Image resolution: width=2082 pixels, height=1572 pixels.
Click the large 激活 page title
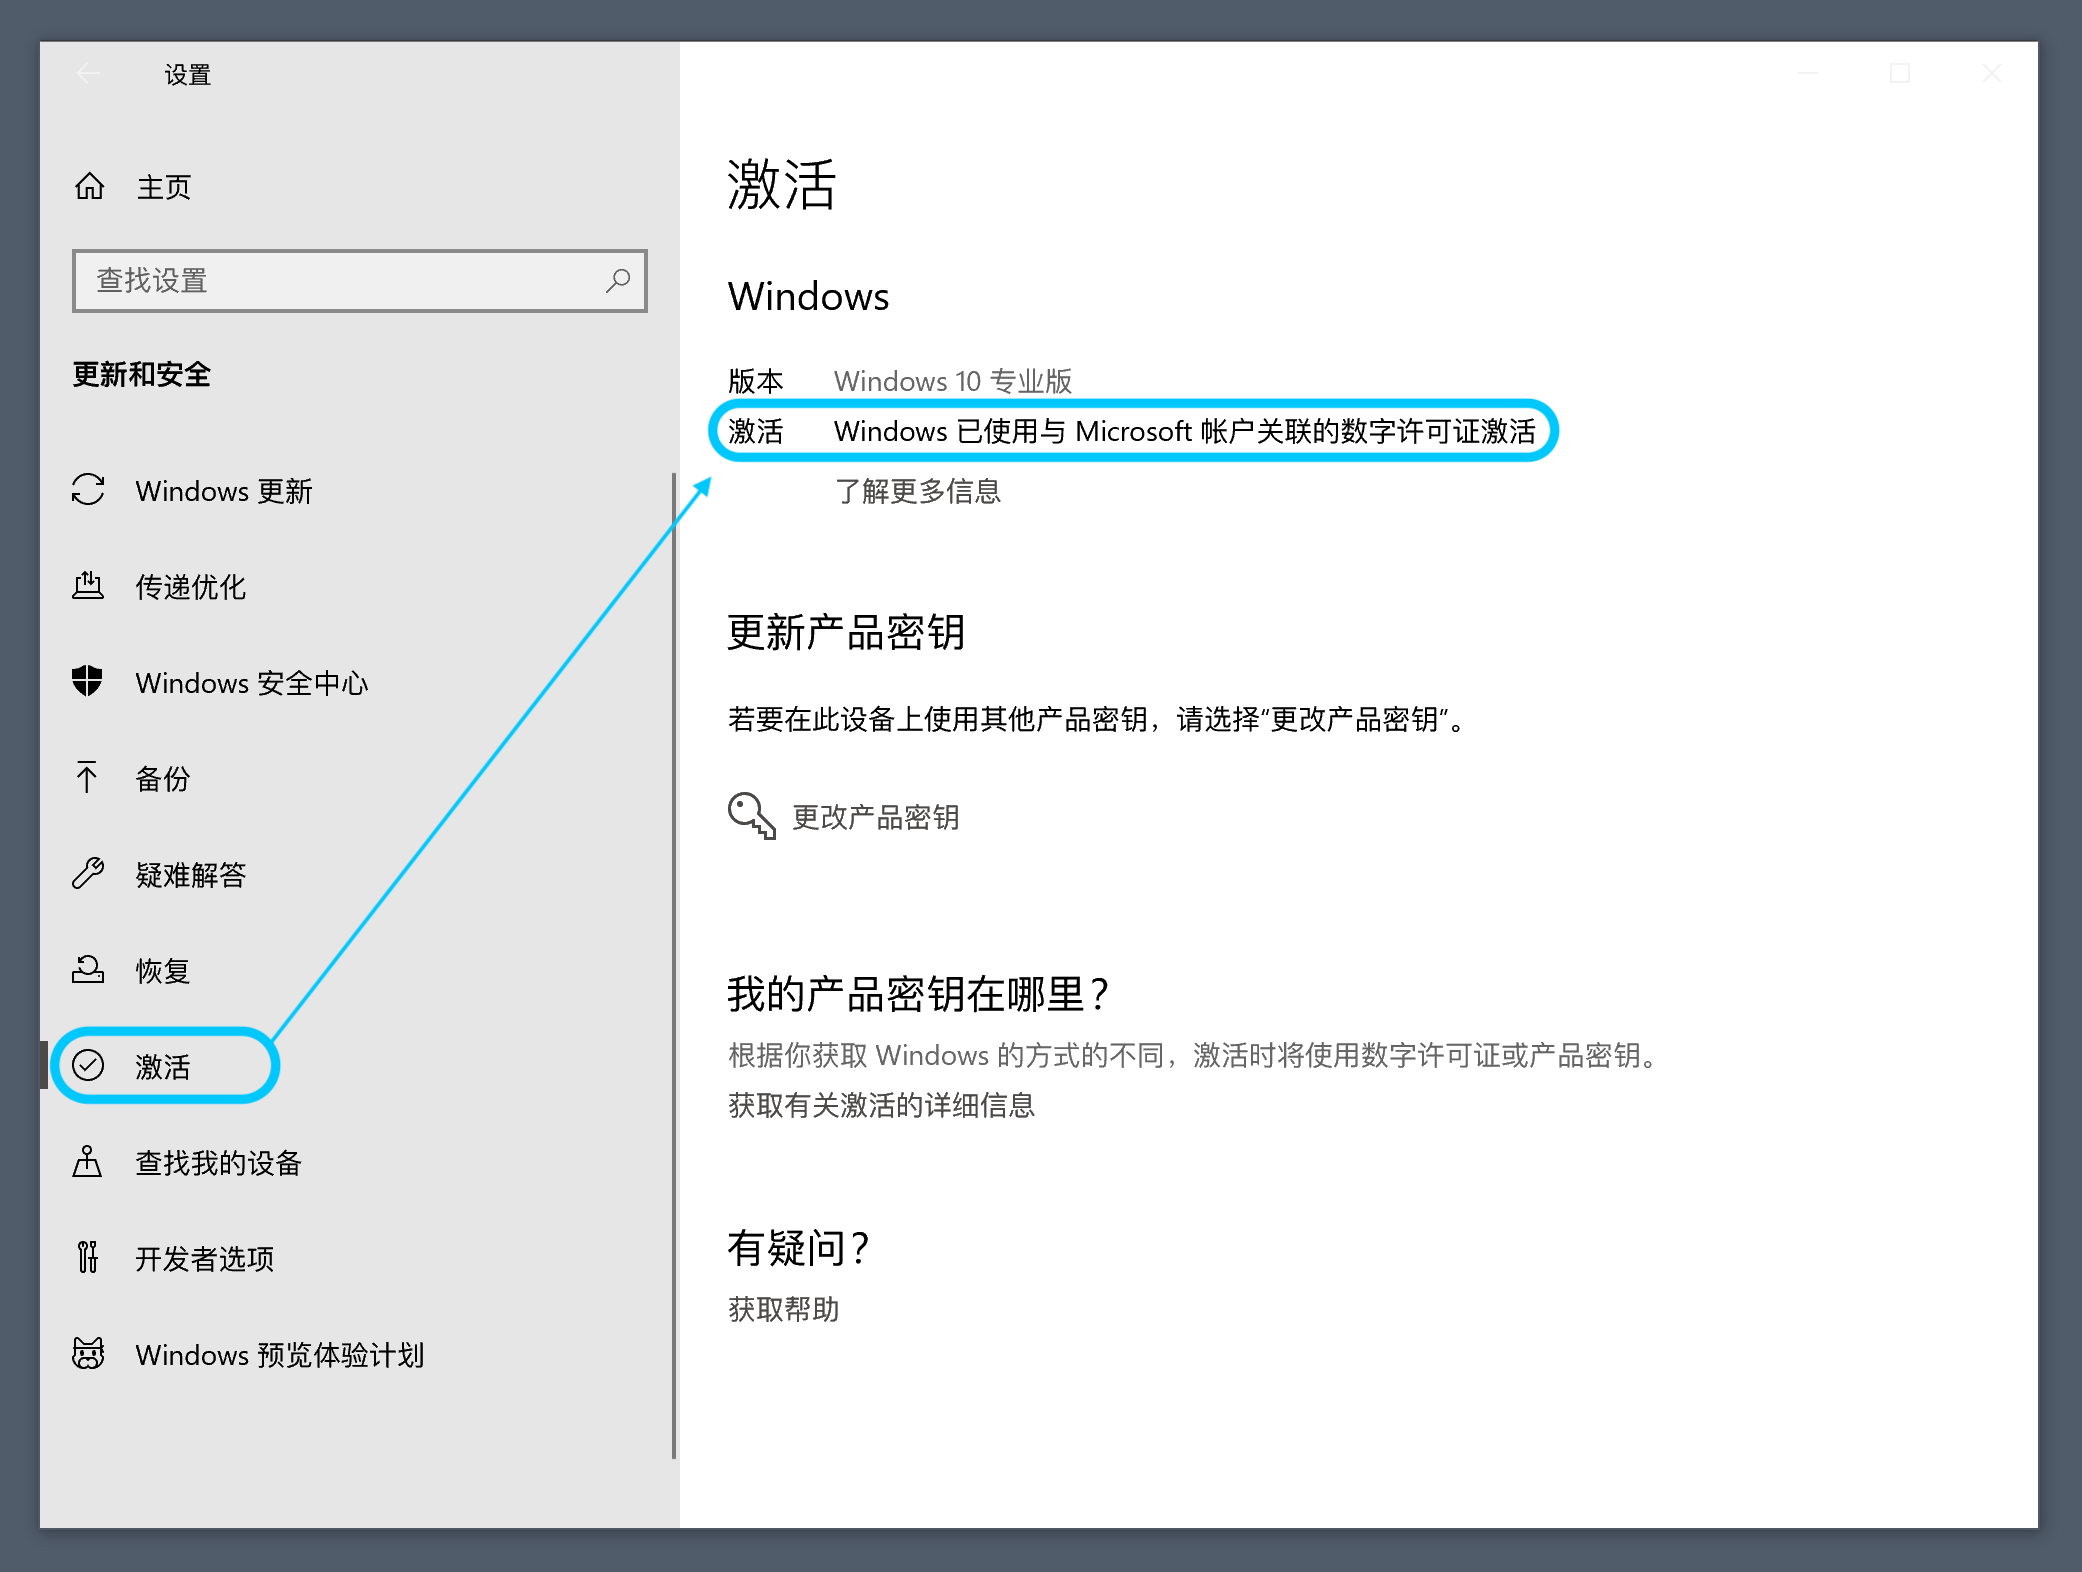(782, 185)
